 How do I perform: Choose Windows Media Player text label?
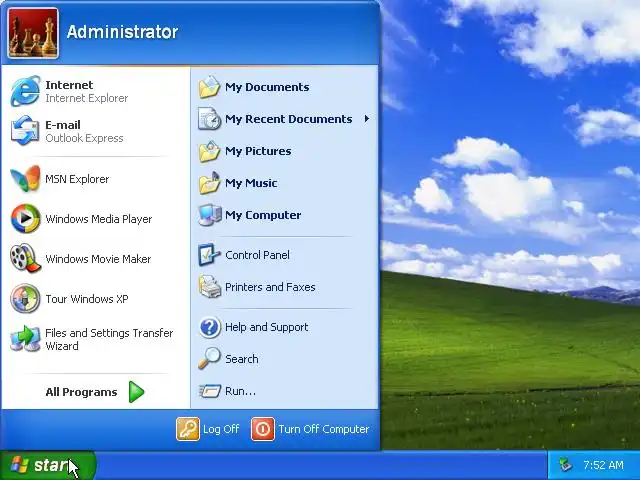click(98, 219)
